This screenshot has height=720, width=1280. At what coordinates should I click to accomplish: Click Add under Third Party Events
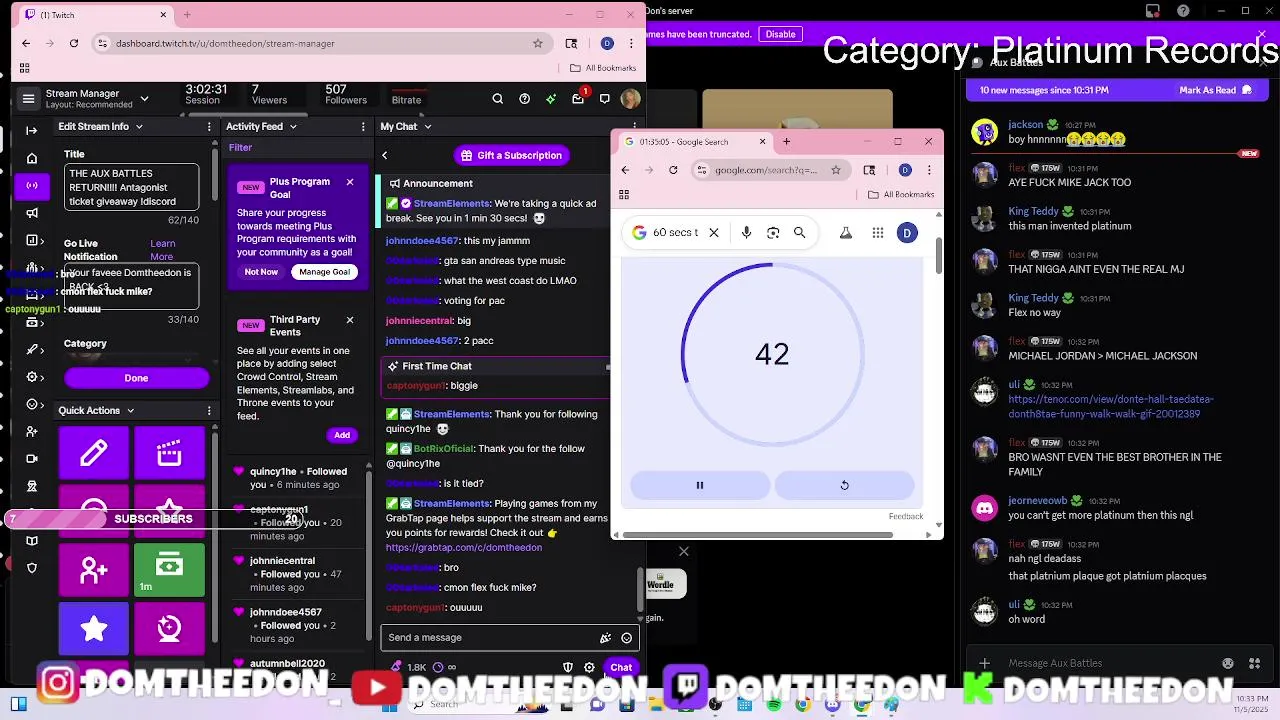[342, 435]
